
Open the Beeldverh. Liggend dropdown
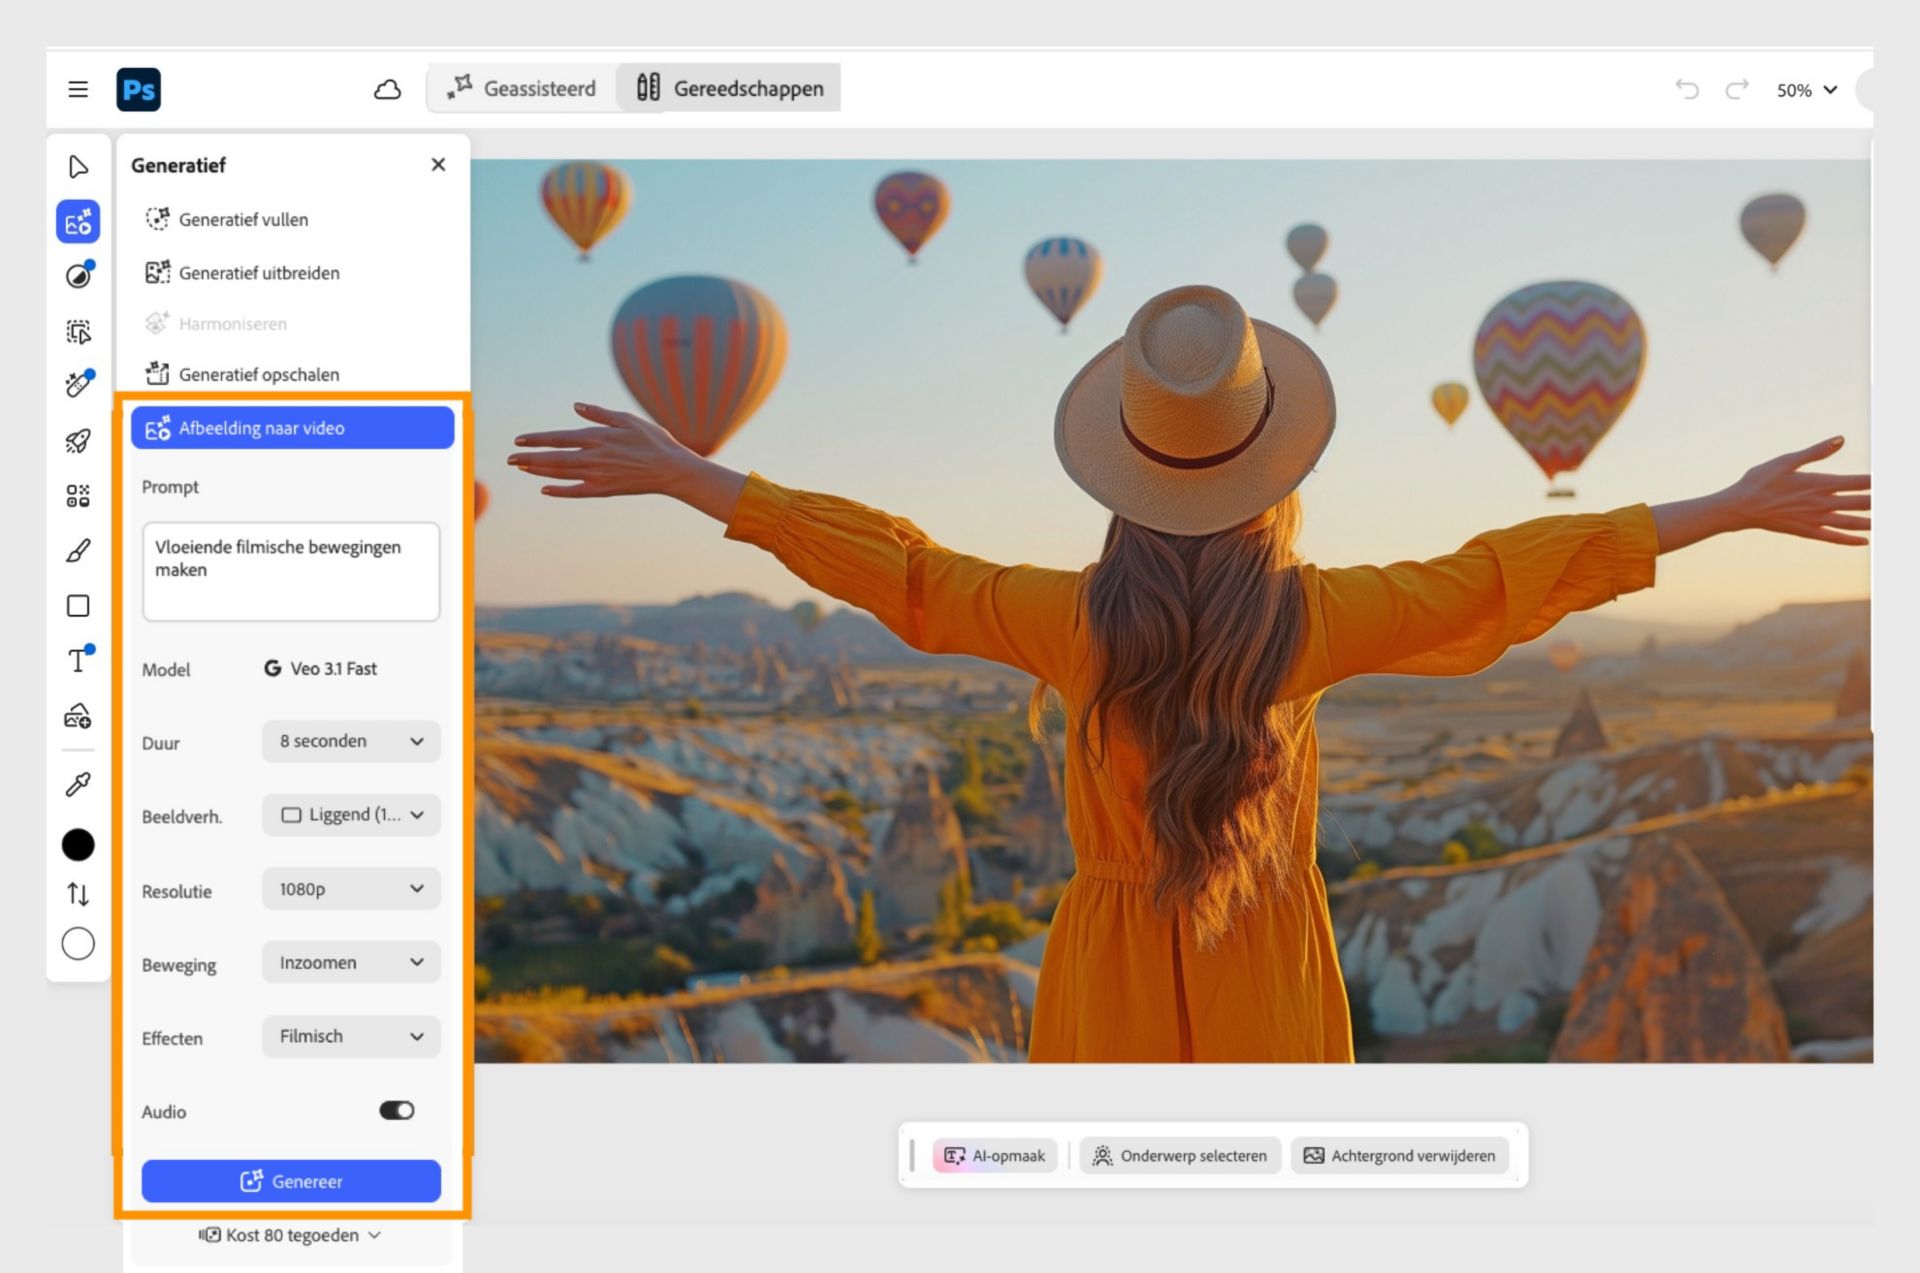pos(351,815)
